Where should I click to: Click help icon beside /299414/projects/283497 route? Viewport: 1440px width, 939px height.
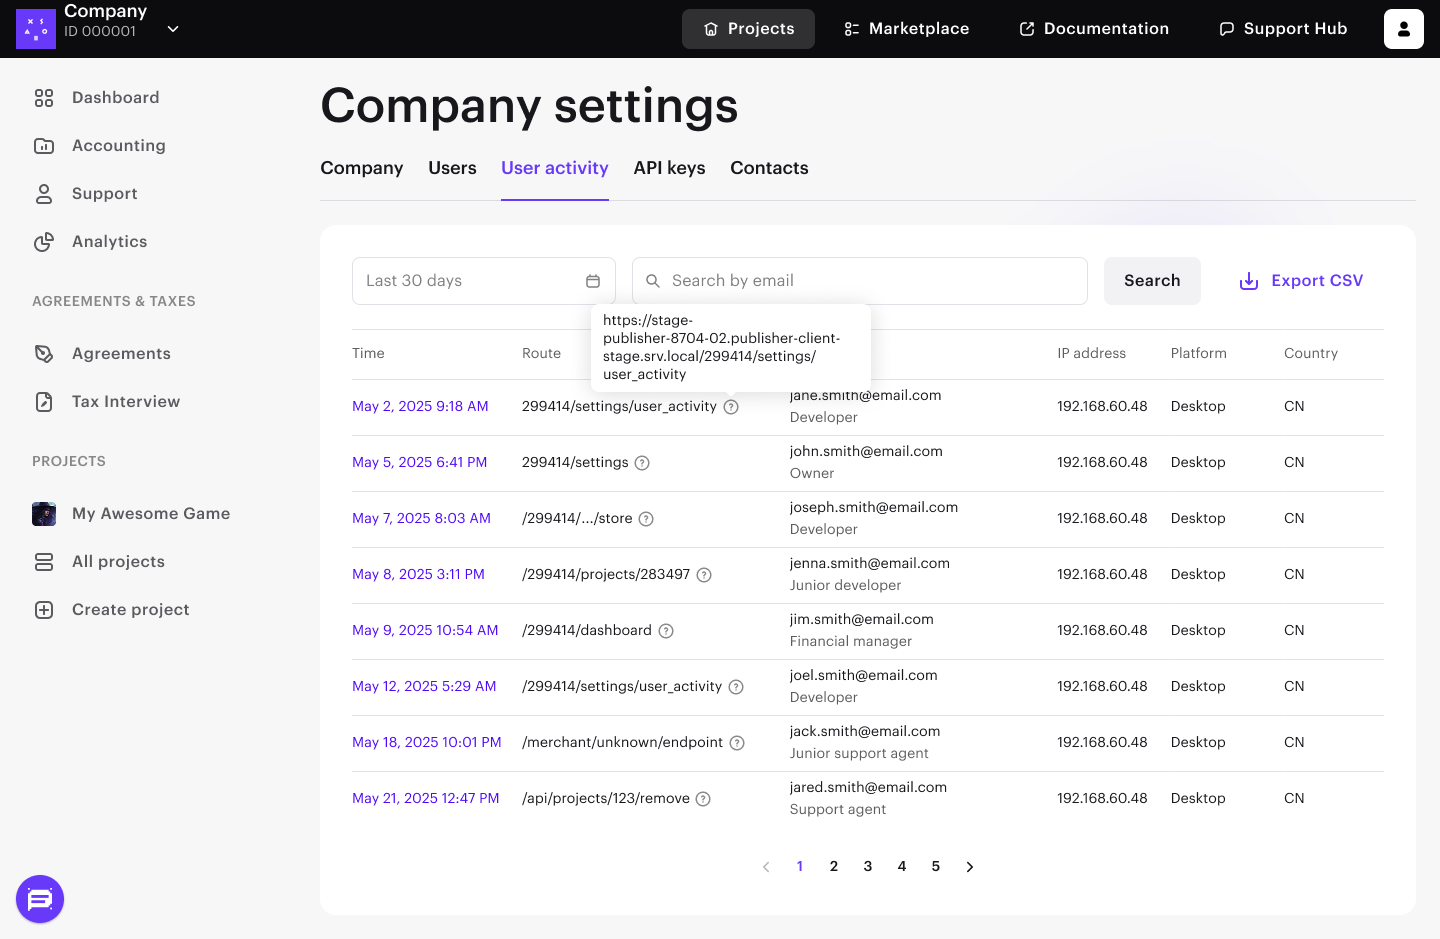pos(704,575)
